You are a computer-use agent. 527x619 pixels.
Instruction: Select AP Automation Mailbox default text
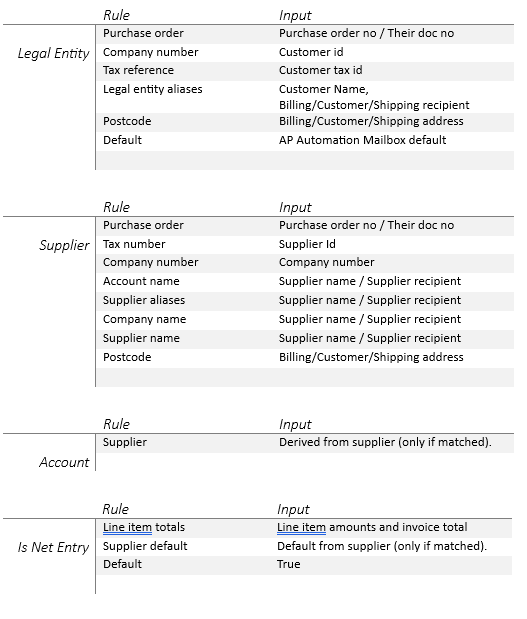pos(362,140)
